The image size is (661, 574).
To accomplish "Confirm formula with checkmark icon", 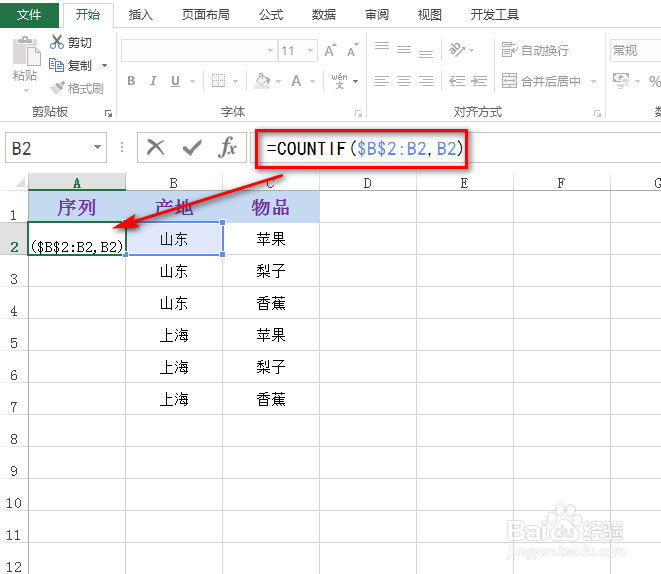I will (192, 148).
